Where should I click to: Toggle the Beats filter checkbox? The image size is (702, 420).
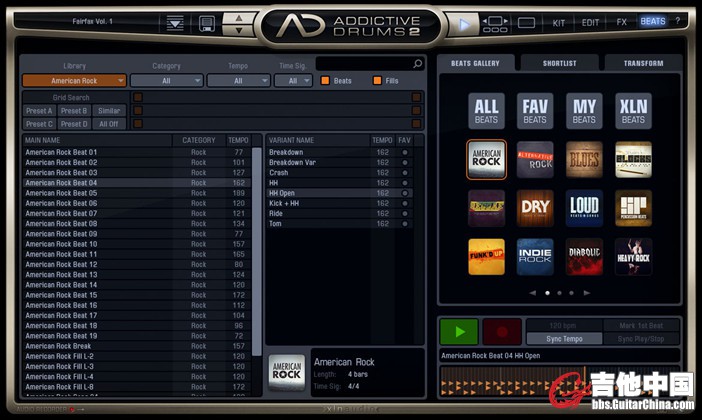pyautogui.click(x=326, y=80)
